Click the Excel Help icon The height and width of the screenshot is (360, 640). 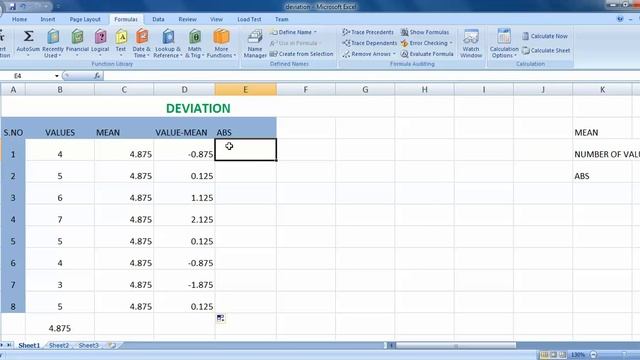(x=620, y=19)
